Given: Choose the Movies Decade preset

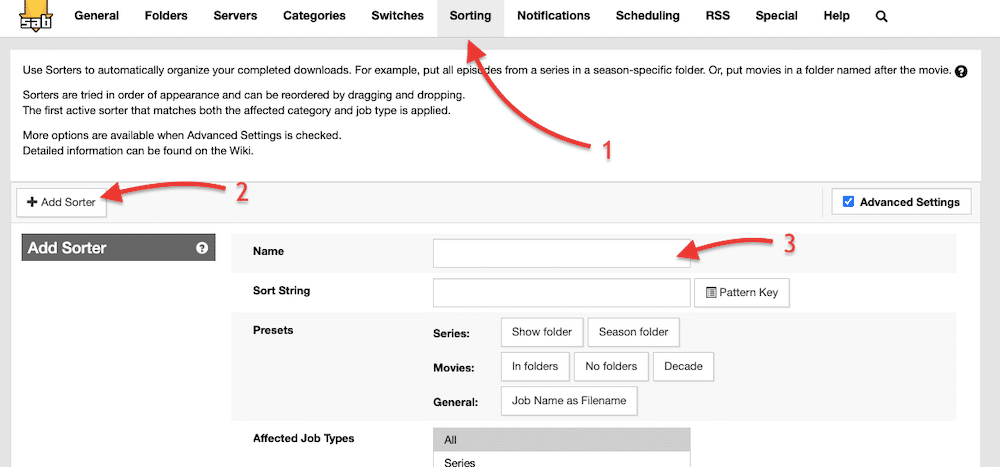Looking at the screenshot, I should coord(683,366).
